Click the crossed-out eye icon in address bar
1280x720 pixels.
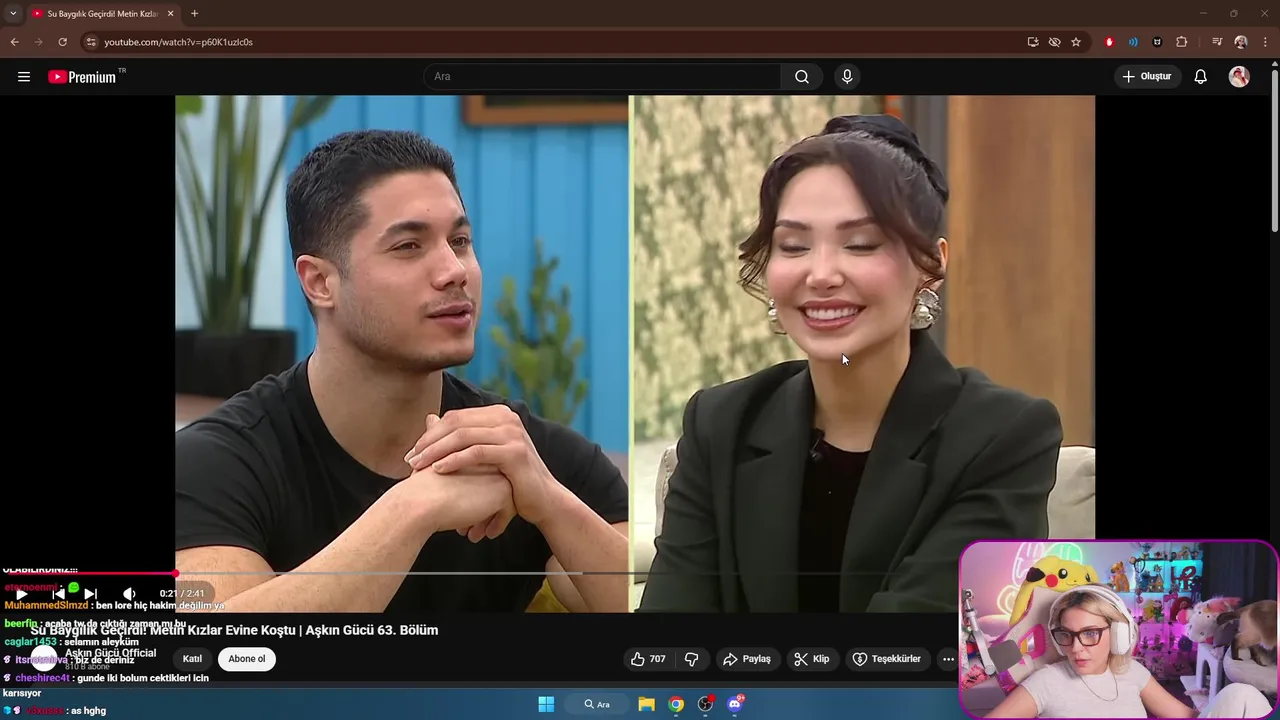tap(1054, 42)
